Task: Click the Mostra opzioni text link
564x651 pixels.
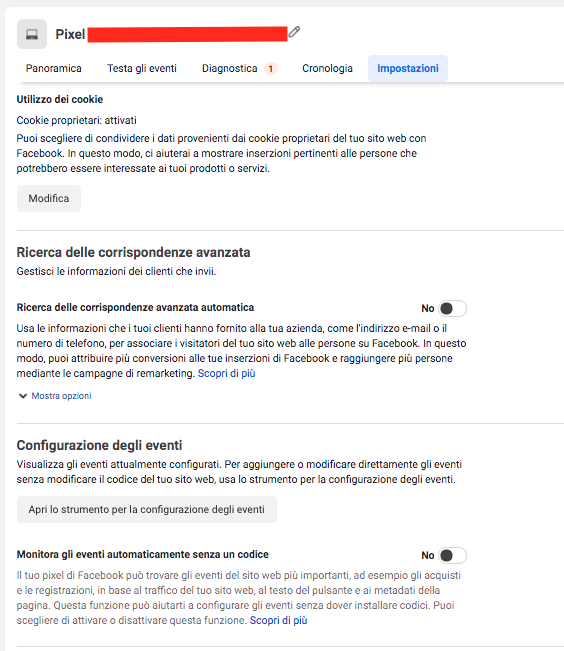Action: coord(61,396)
